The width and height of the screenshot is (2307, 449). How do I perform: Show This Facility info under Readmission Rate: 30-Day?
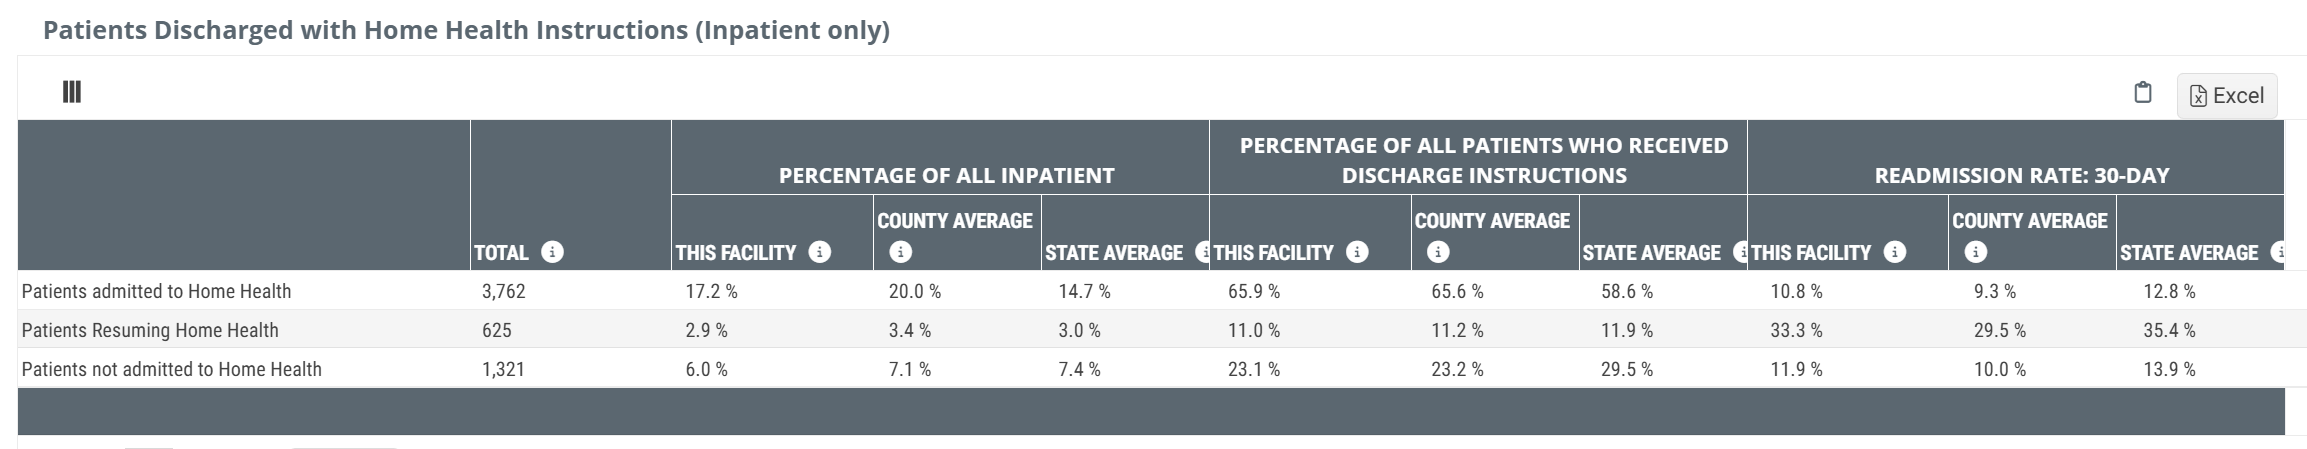point(1894,252)
